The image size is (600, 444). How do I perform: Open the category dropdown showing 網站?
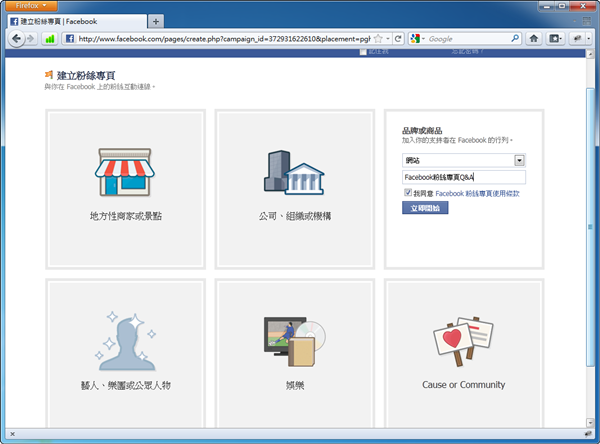point(464,160)
